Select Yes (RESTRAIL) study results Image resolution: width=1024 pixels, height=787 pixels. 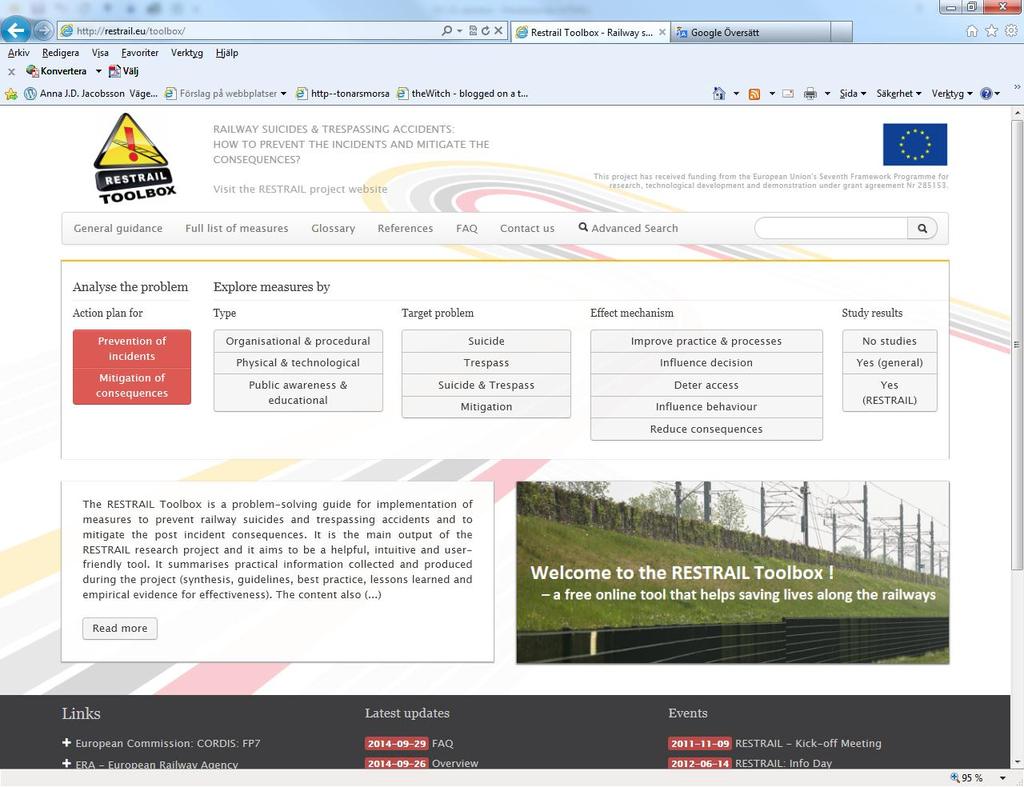(889, 393)
